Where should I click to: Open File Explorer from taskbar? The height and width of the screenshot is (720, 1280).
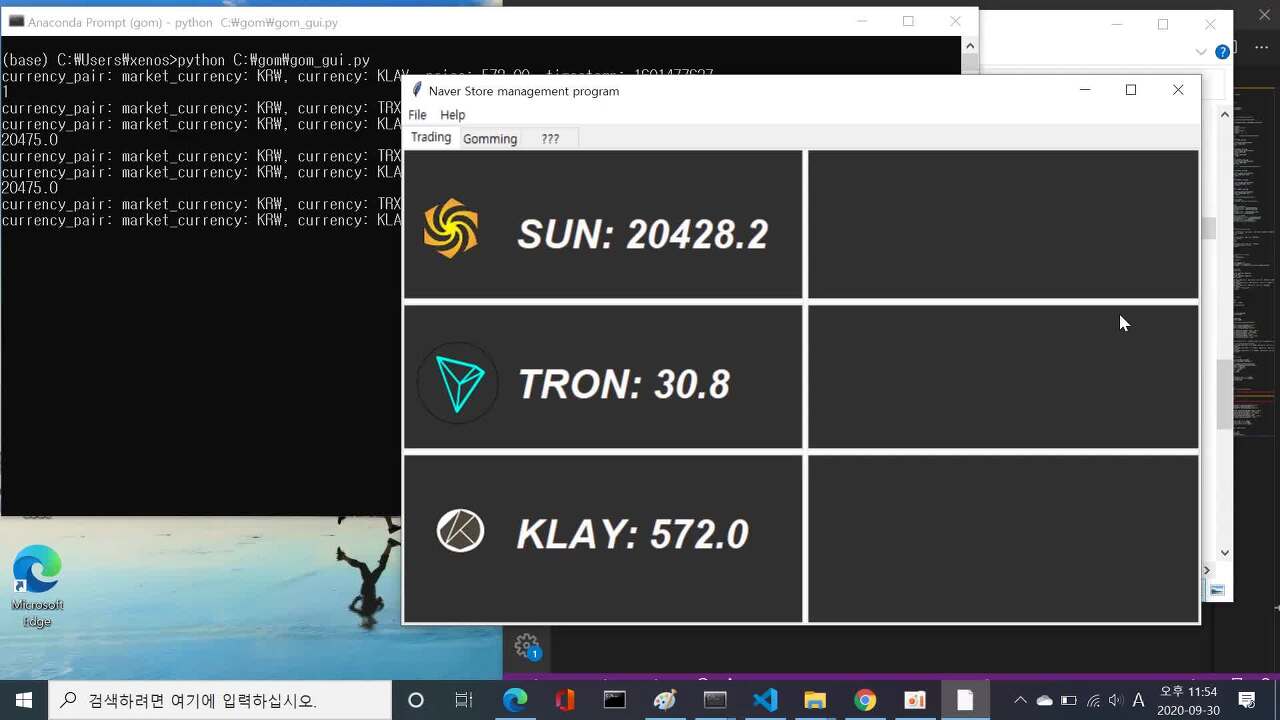click(x=815, y=700)
